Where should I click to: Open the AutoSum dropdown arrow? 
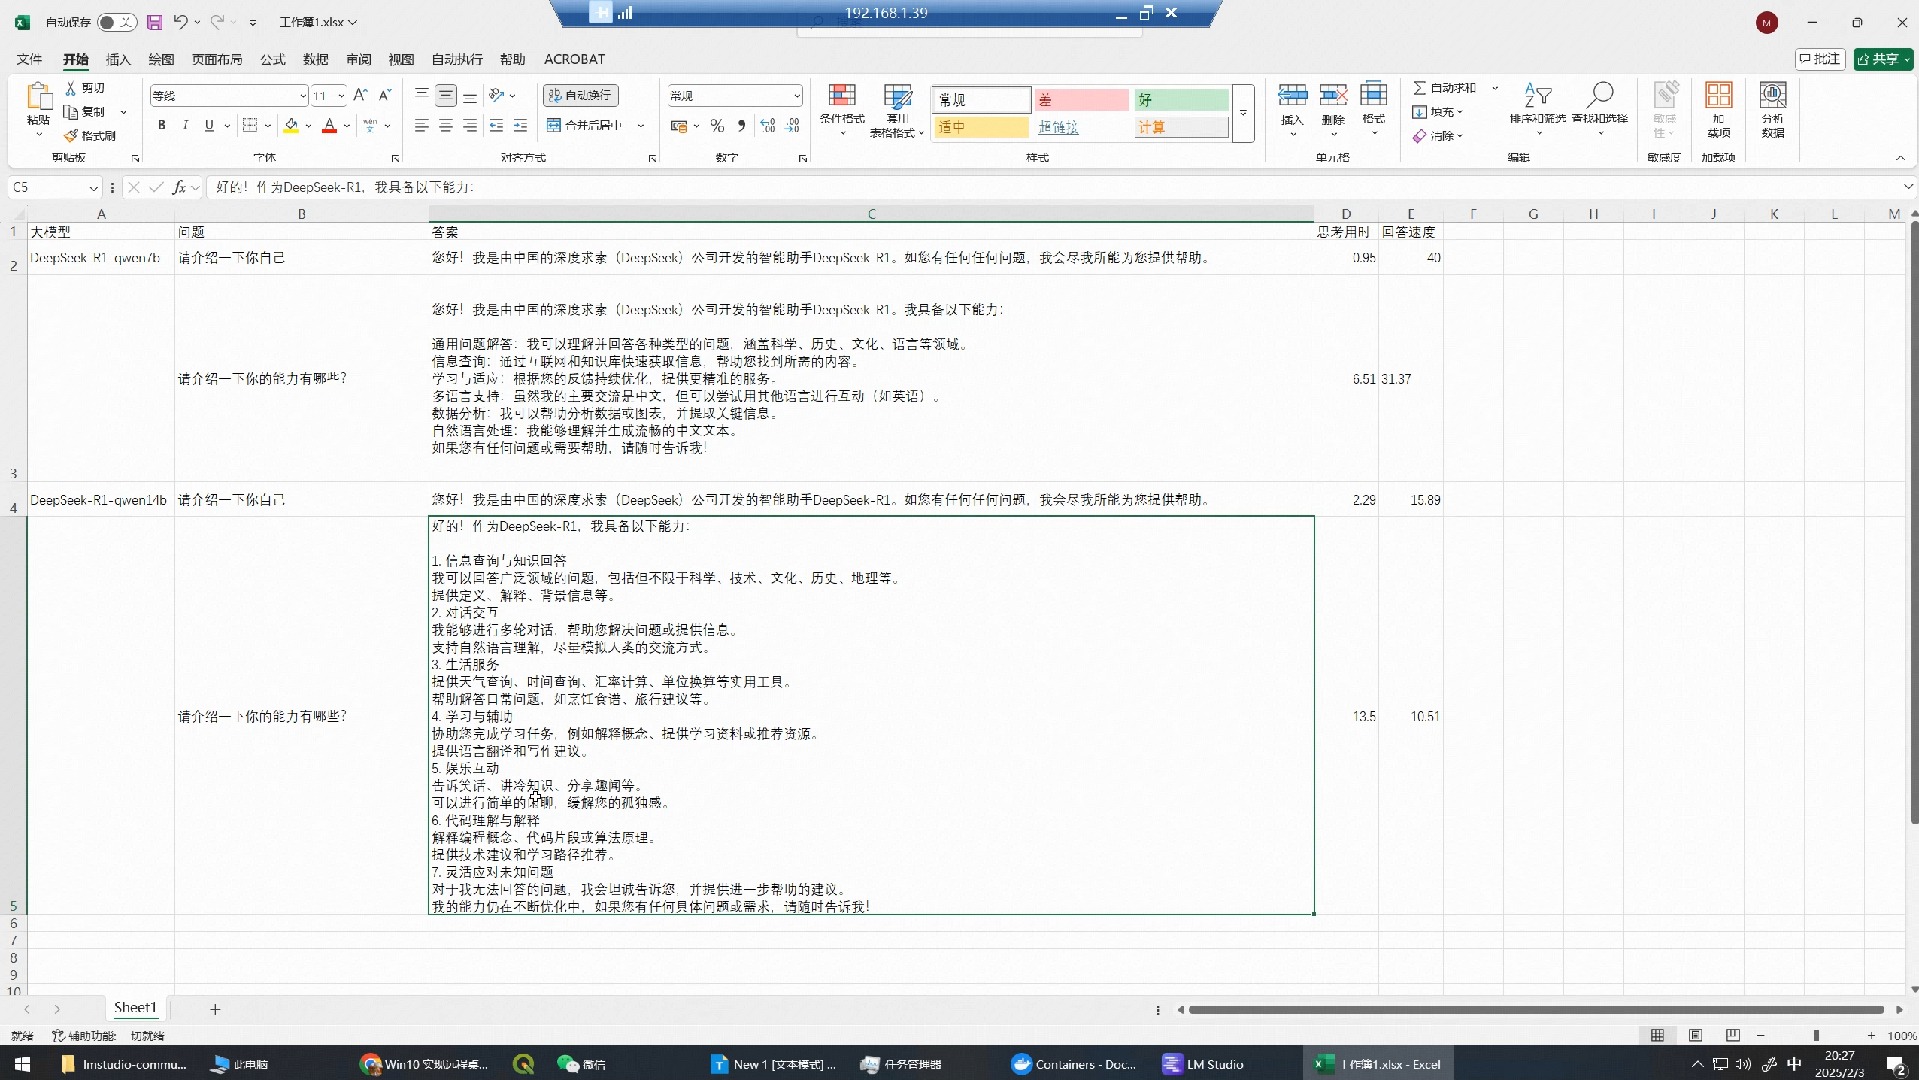(1495, 88)
